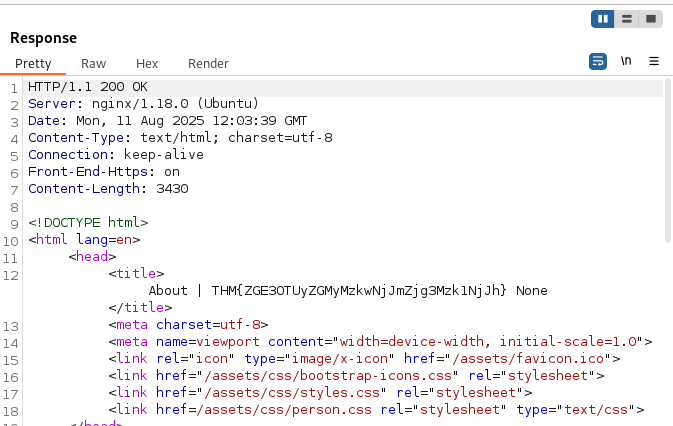The image size is (673, 426).
Task: Switch to Hex tab
Action: (x=147, y=63)
